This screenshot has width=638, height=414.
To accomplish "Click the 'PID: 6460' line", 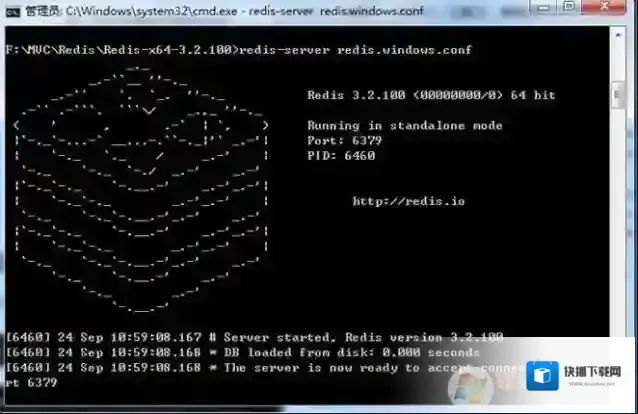I will click(341, 156).
